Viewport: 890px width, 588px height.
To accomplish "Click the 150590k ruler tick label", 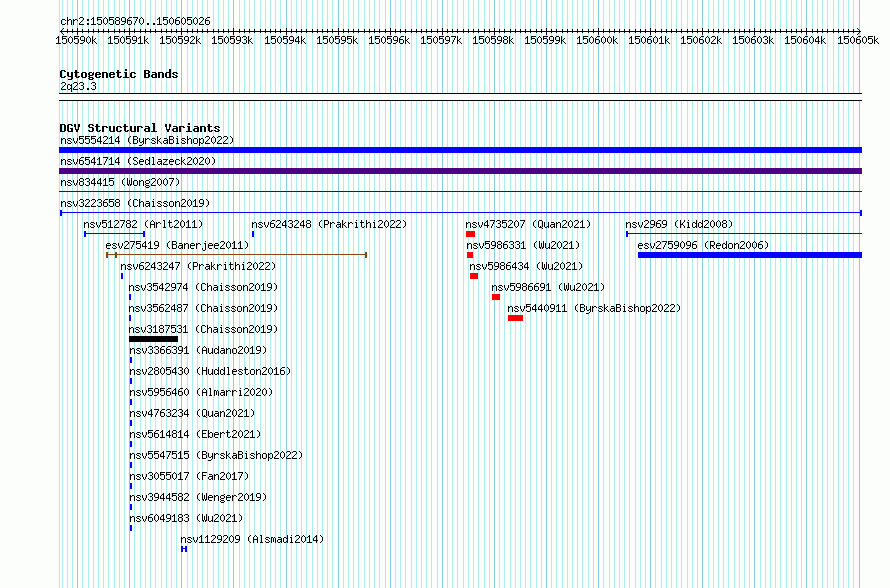I will pyautogui.click(x=76, y=40).
